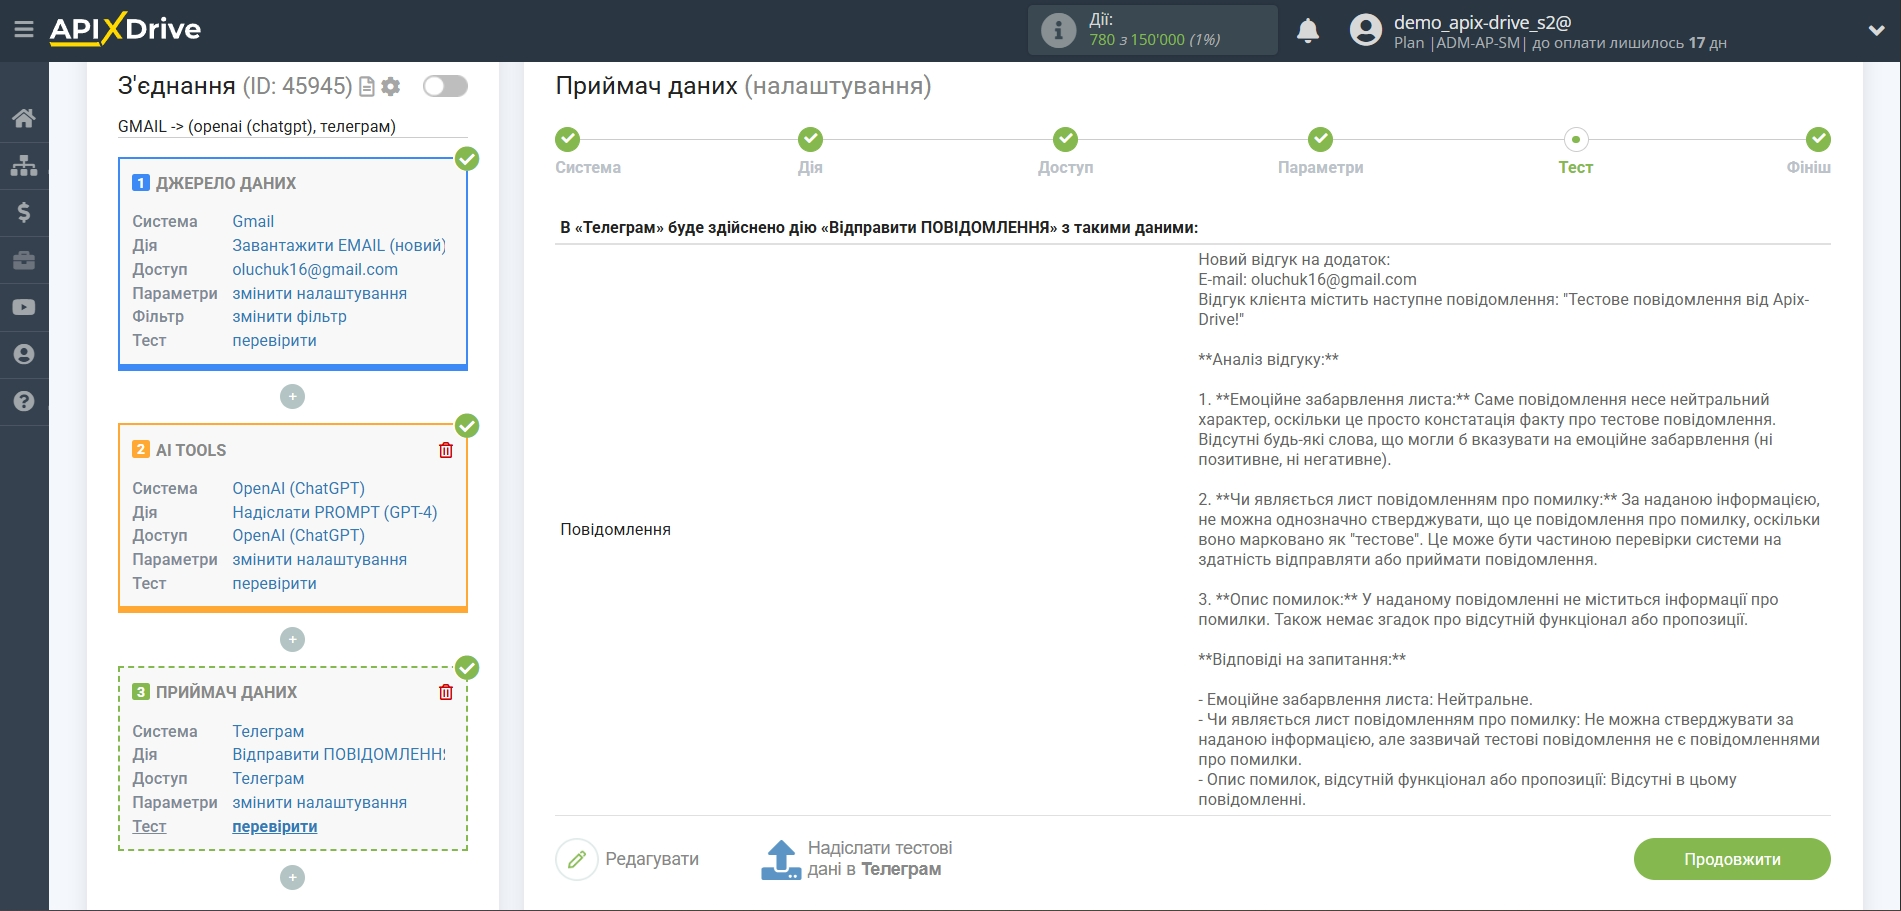The image size is (1901, 911).
Task: Add a step after ДЖЕРЕЛО ДАНИХ
Action: point(292,397)
